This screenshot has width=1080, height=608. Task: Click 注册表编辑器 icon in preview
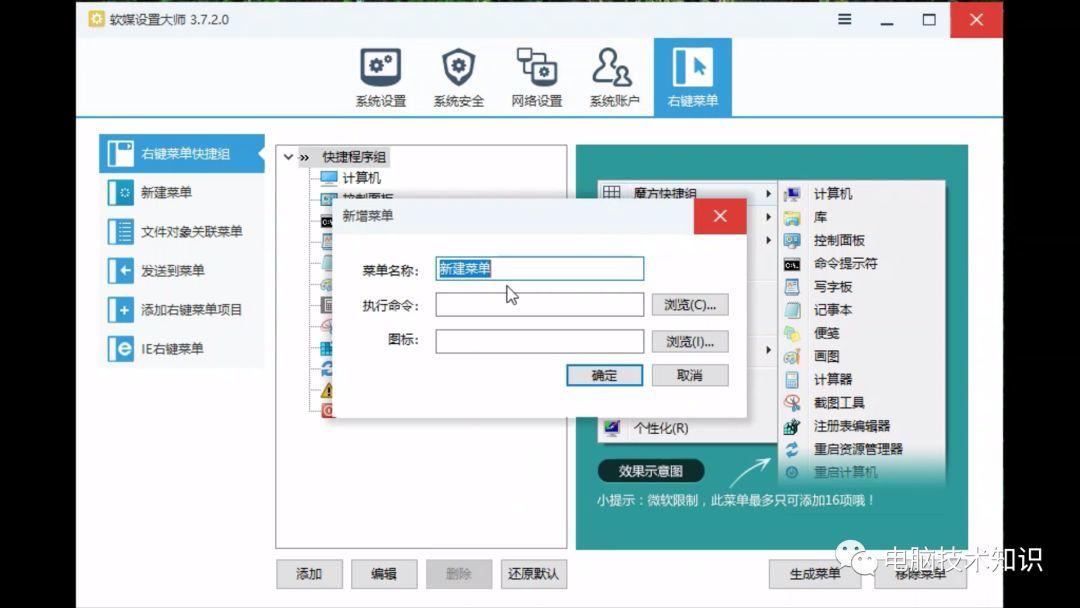click(792, 426)
